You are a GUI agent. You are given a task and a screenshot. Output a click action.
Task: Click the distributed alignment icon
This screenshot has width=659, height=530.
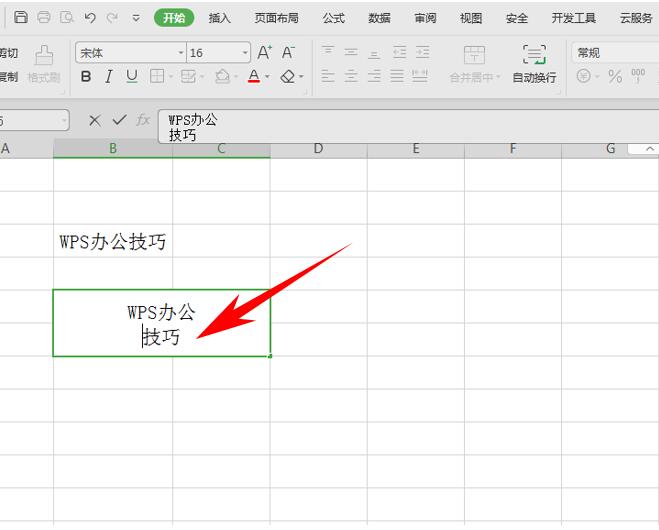420,76
